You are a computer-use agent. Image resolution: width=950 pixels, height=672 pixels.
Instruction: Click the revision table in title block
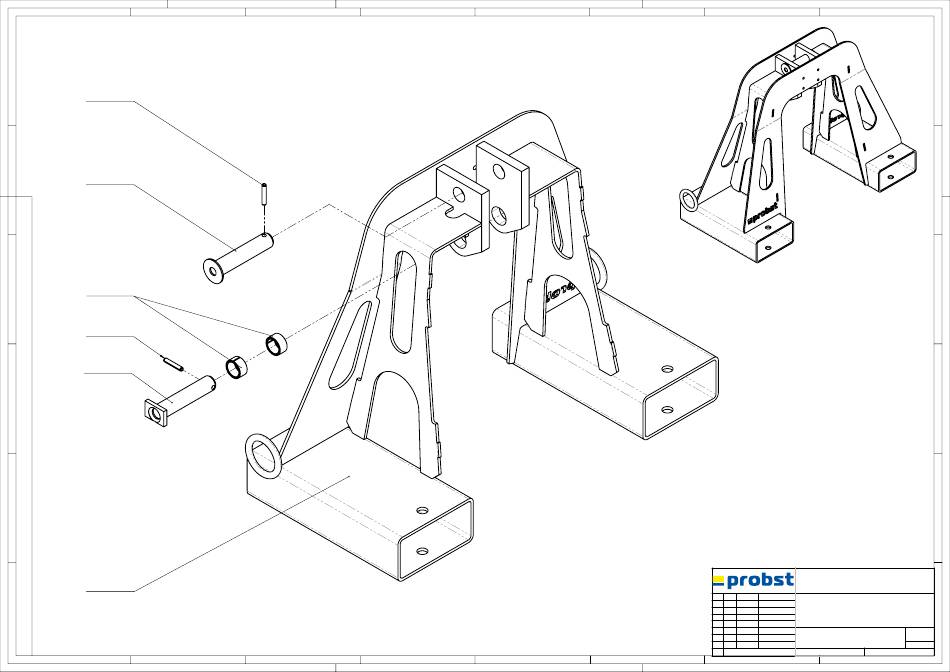pyautogui.click(x=753, y=624)
